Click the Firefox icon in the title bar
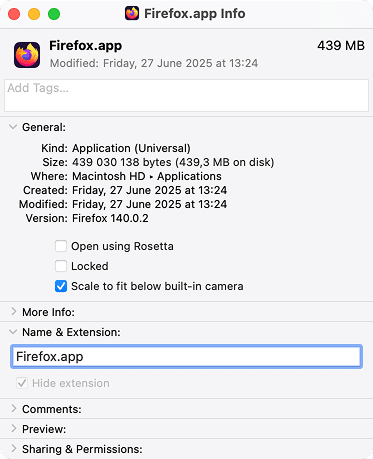Viewport: 373px width, 459px height. pyautogui.click(x=132, y=14)
